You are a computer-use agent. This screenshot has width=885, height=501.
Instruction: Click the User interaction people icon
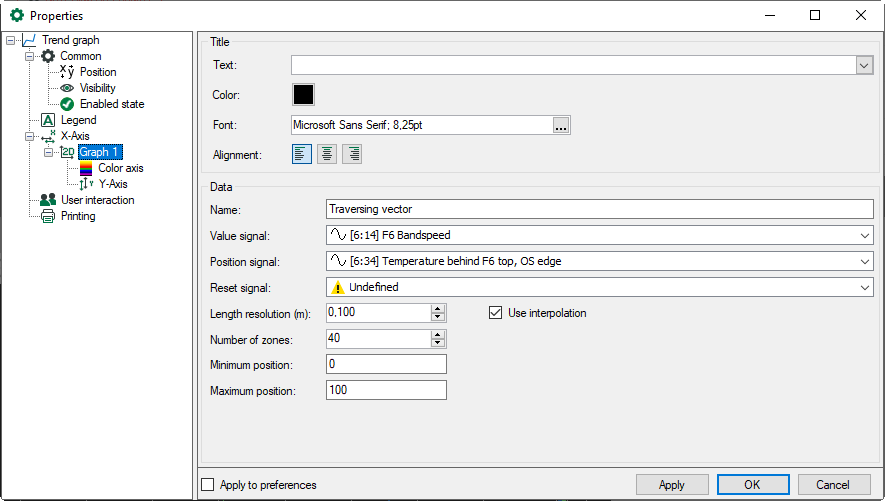point(47,200)
